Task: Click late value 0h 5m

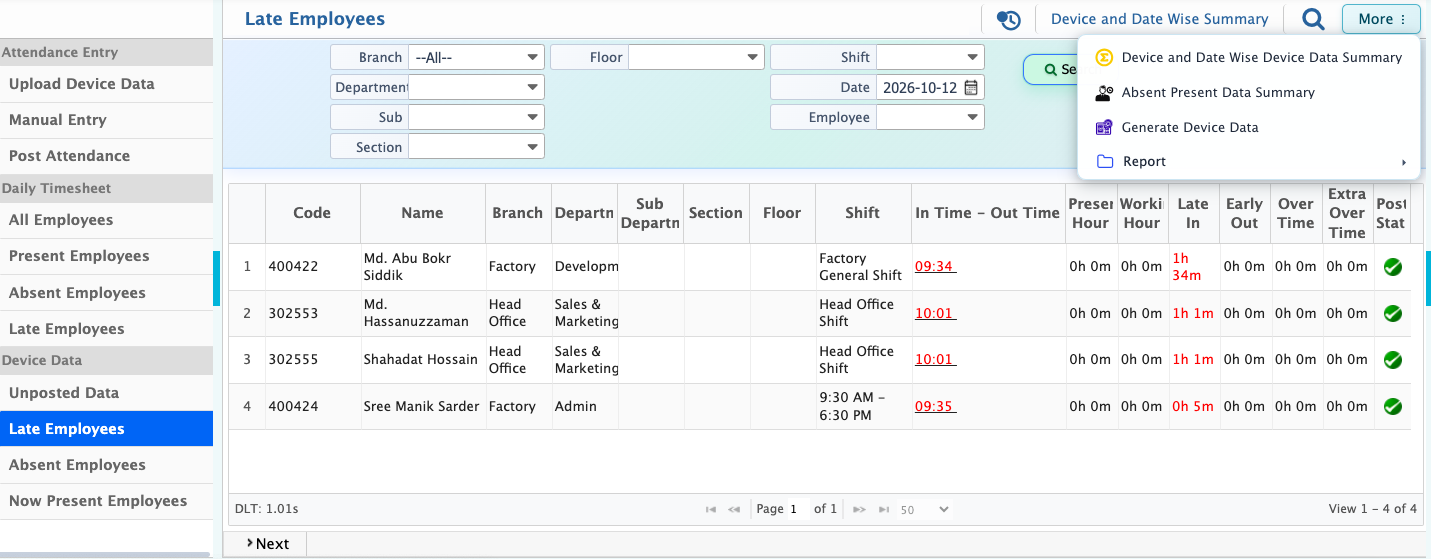Action: tap(1192, 406)
